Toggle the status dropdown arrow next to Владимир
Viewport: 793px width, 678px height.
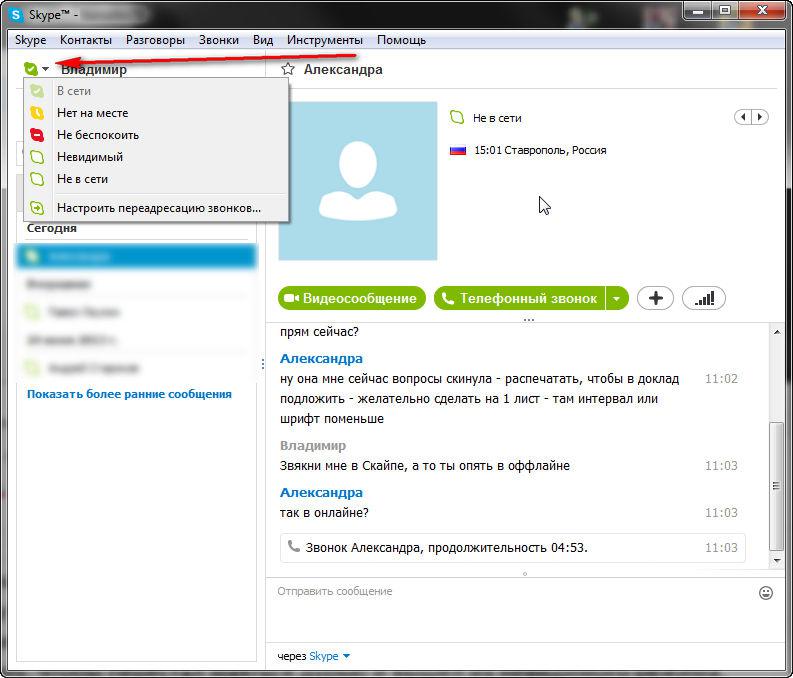46,69
